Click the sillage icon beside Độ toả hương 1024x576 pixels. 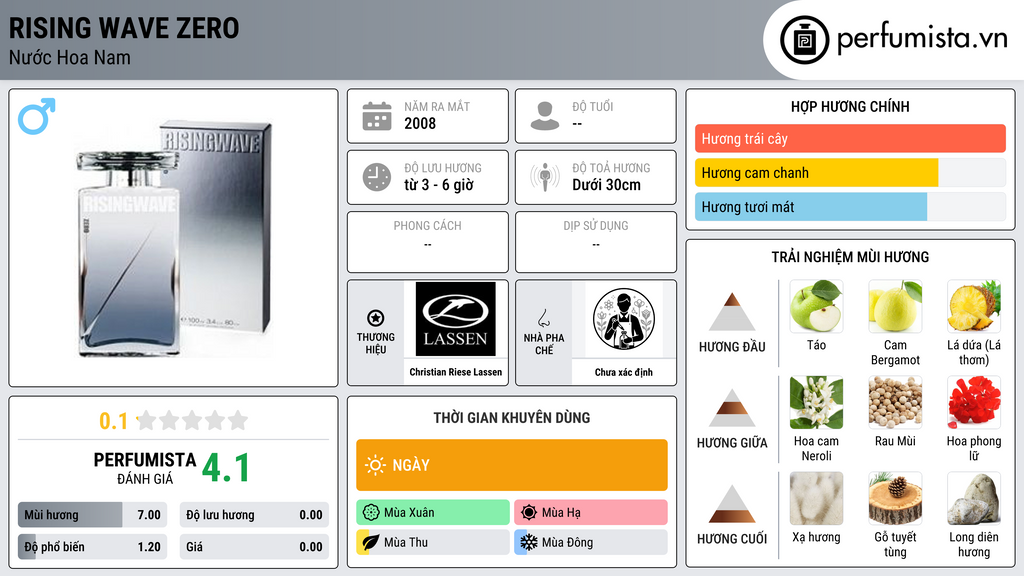point(545,177)
